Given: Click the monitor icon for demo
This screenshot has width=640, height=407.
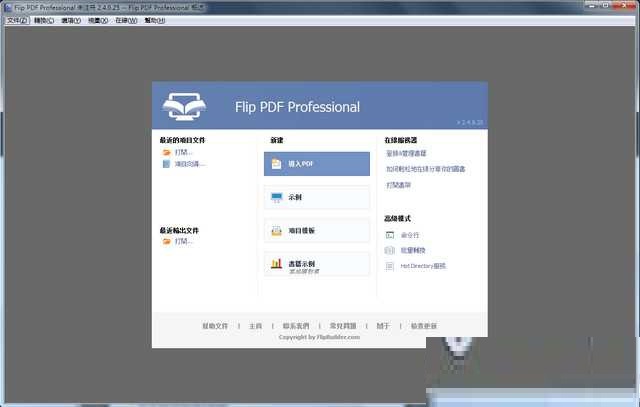Looking at the screenshot, I should pyautogui.click(x=276, y=198).
